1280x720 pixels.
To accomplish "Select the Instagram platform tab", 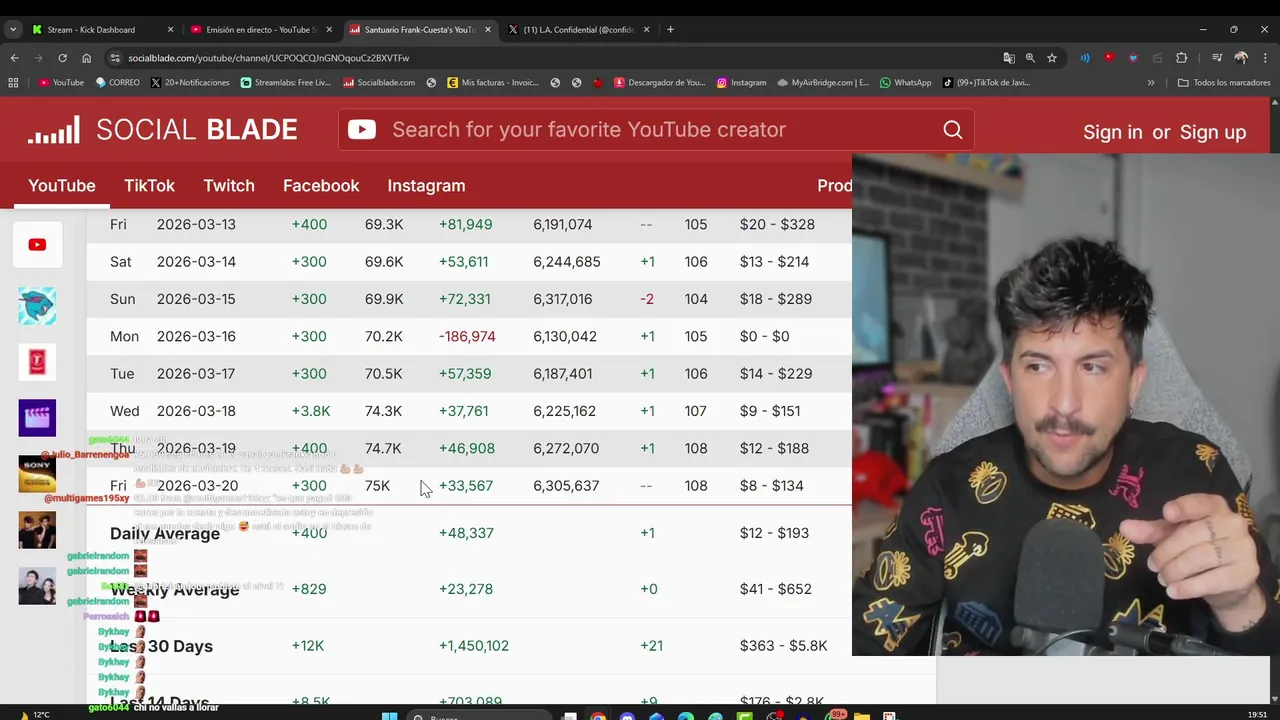I will point(426,186).
